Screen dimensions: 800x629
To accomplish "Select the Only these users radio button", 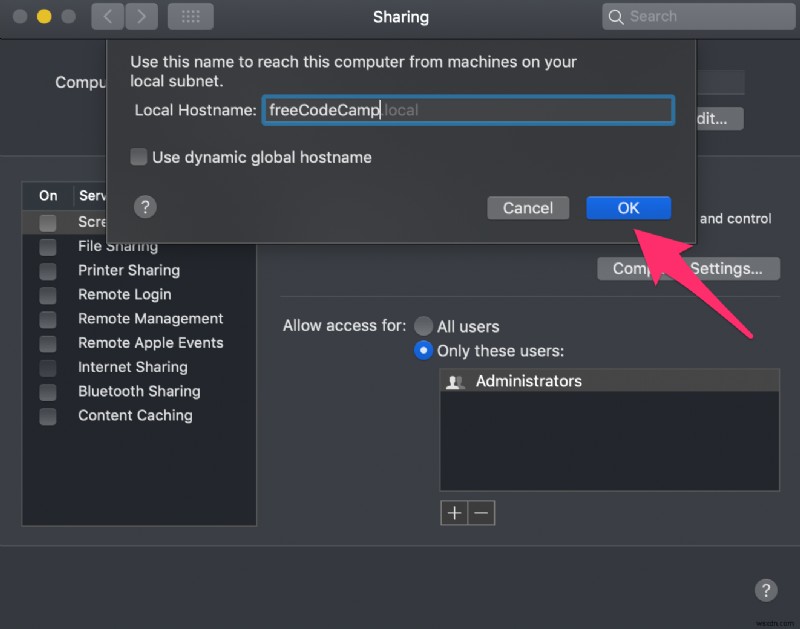I will (424, 350).
